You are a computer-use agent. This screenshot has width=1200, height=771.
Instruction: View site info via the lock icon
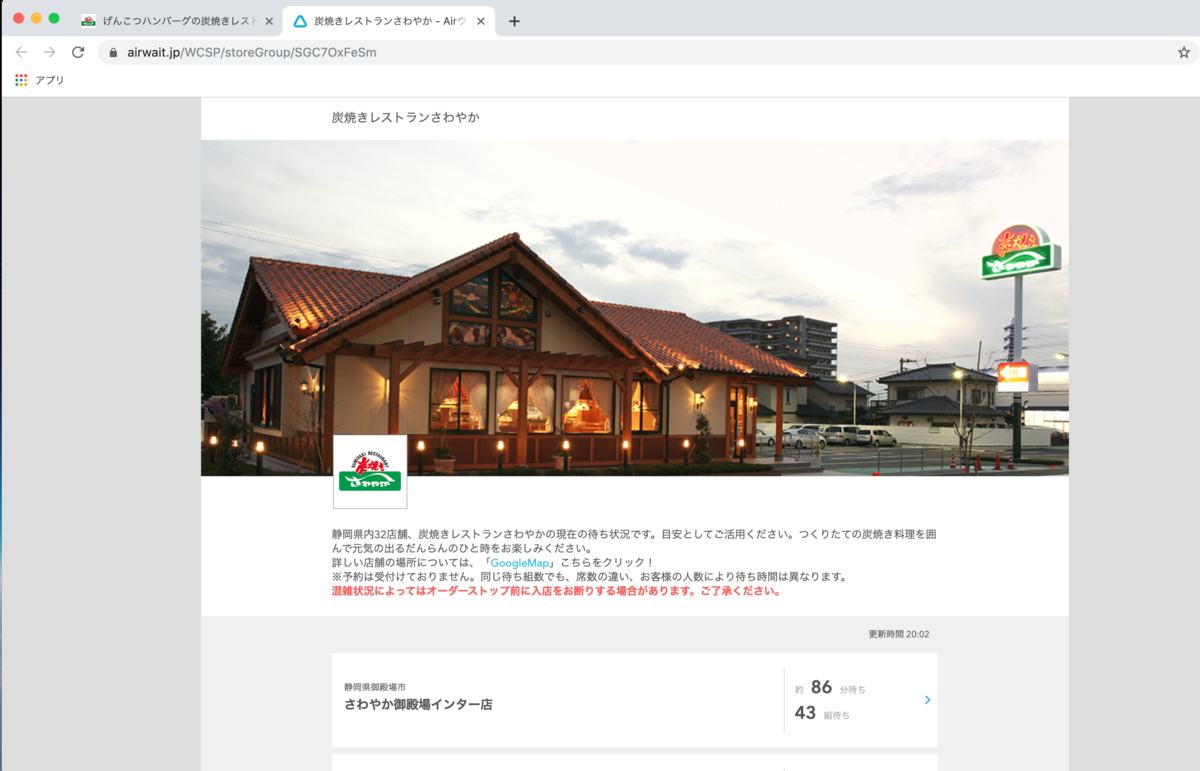tap(113, 52)
